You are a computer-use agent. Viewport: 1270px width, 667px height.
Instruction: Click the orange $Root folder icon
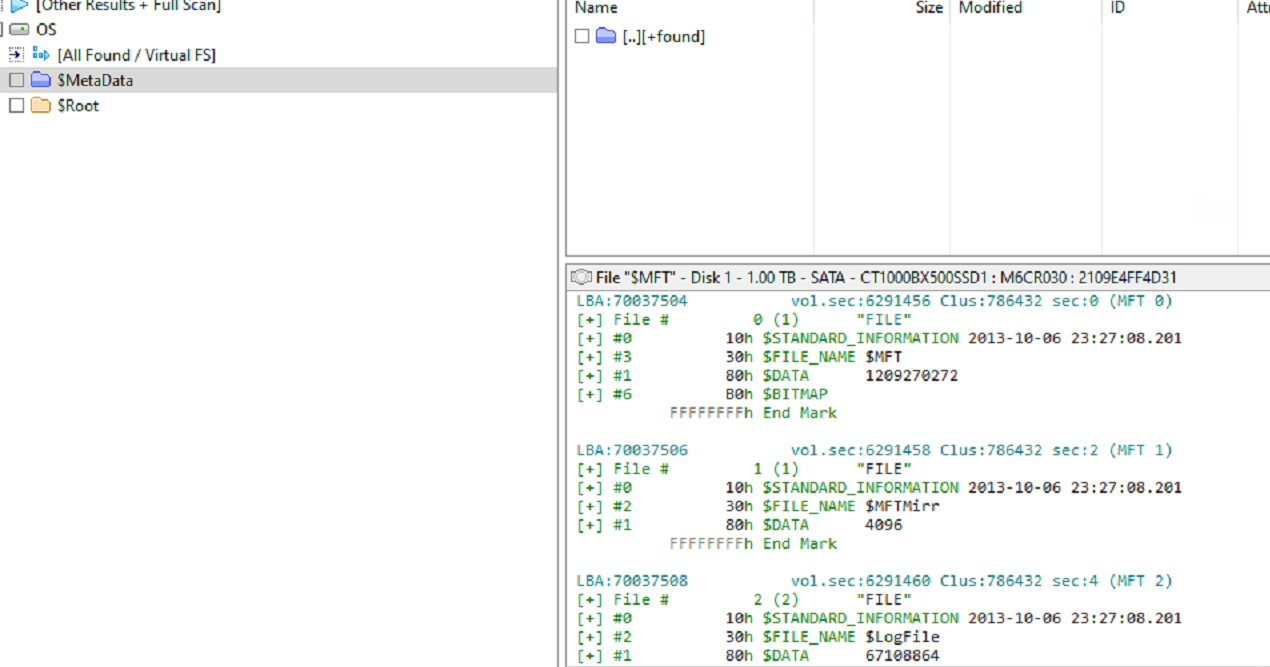tap(41, 105)
